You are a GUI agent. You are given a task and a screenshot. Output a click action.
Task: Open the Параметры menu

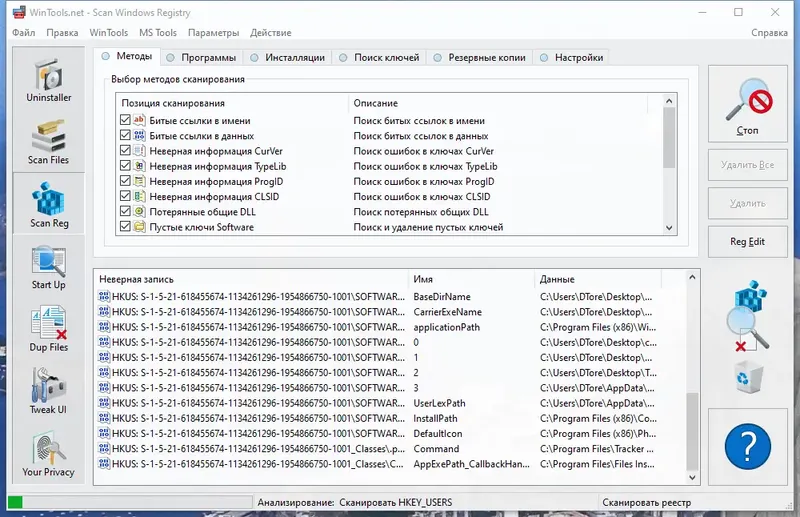[x=213, y=33]
